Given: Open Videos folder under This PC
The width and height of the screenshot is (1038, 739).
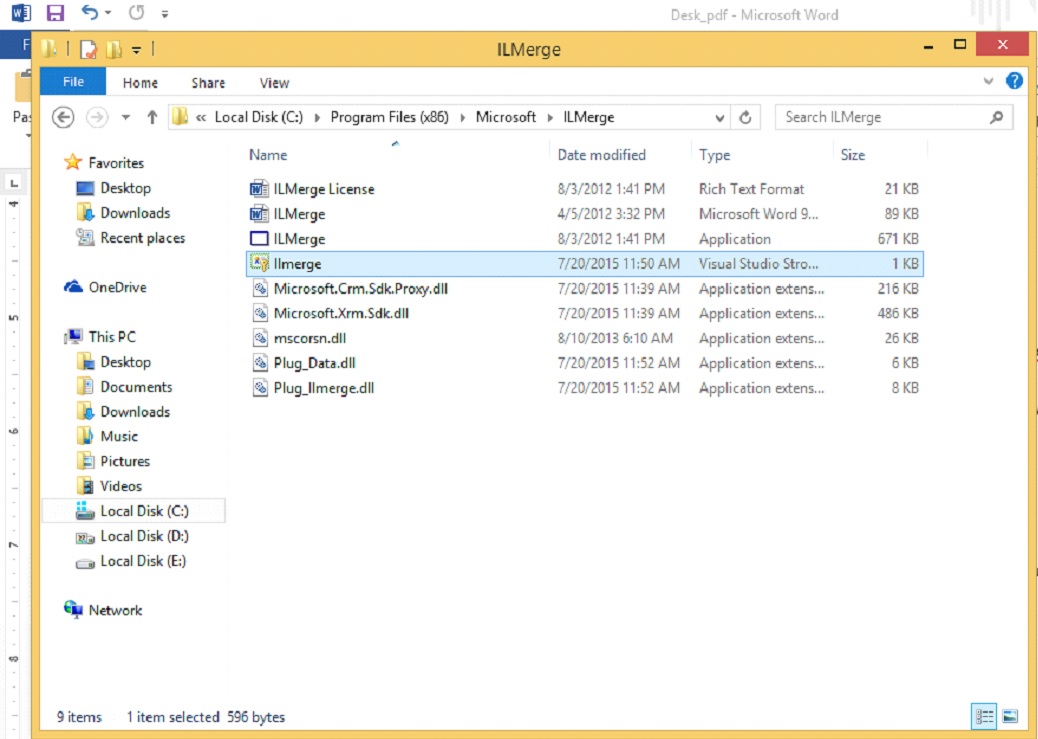Looking at the screenshot, I should click(120, 486).
